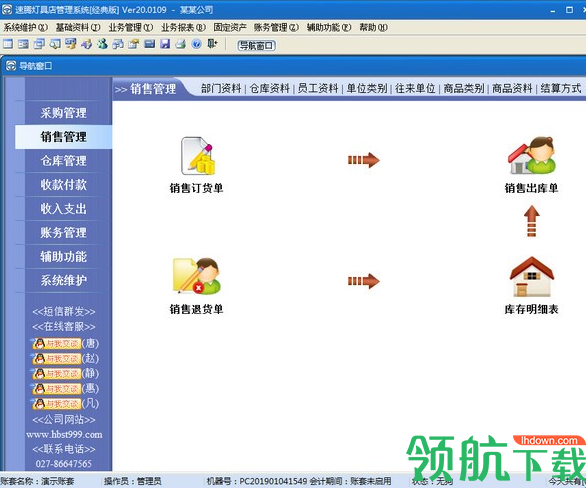
Task: Select 账务管理 in the sidebar
Action: click(64, 232)
